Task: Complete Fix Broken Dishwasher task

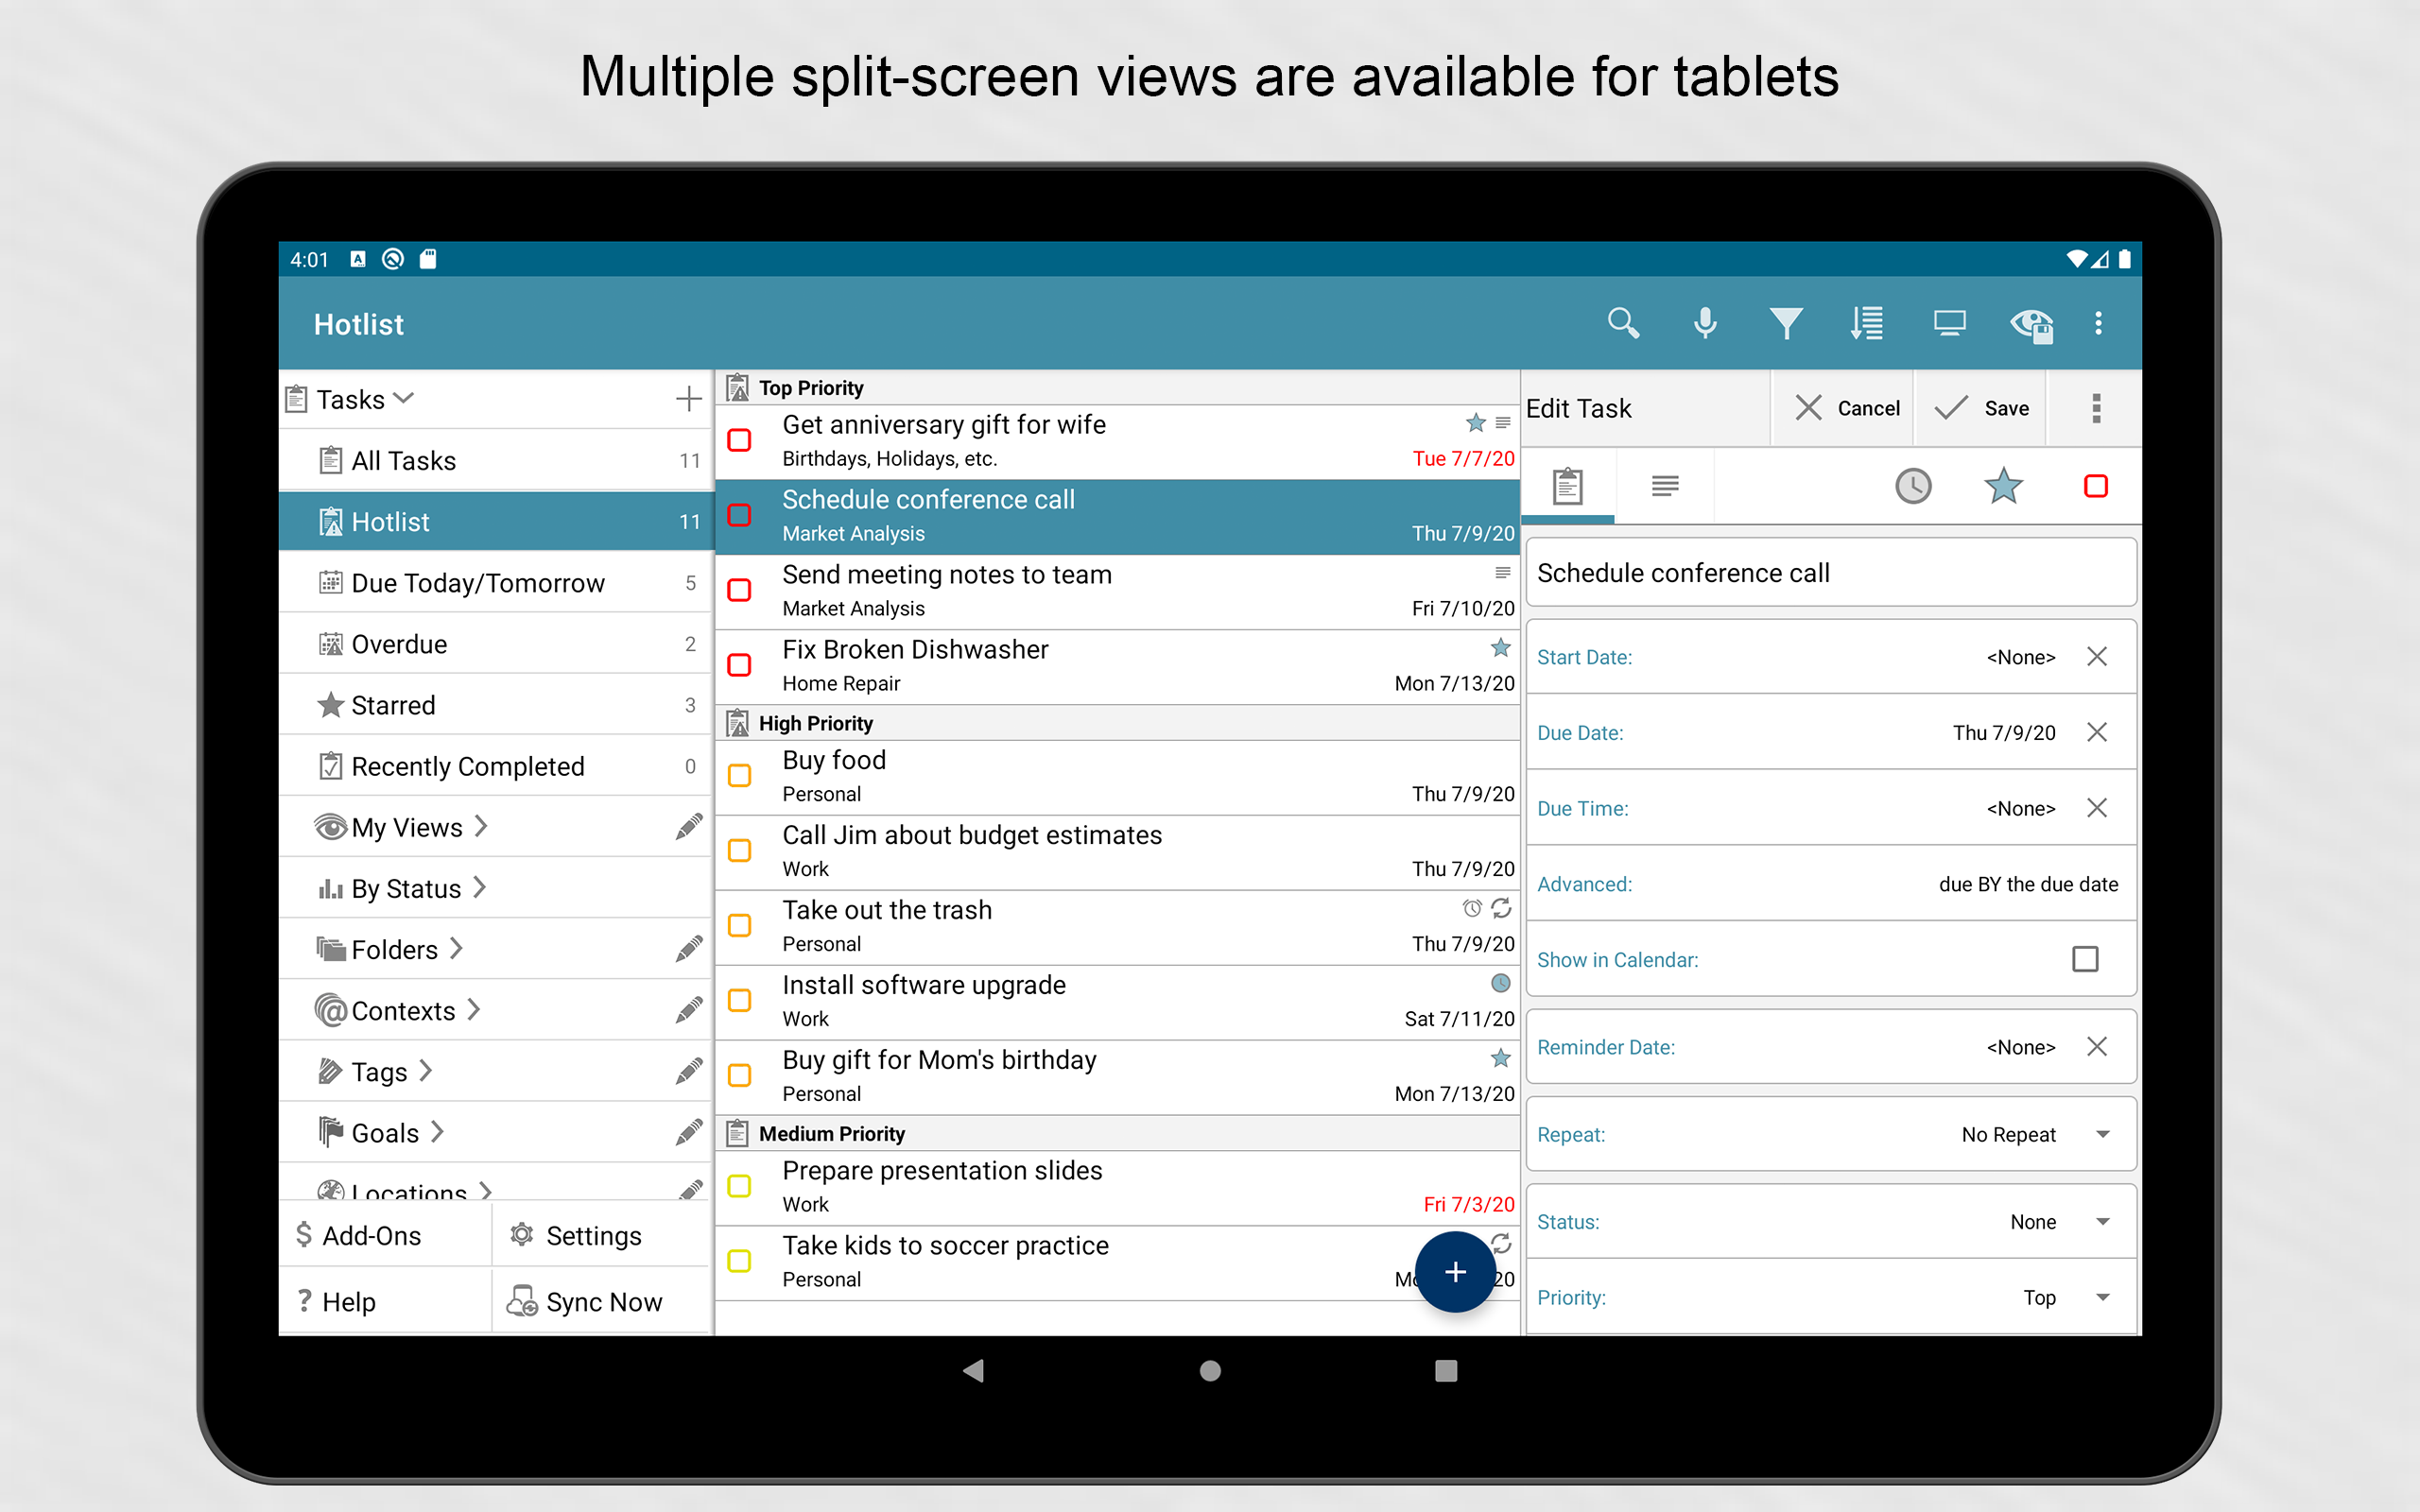Action: pos(739,665)
